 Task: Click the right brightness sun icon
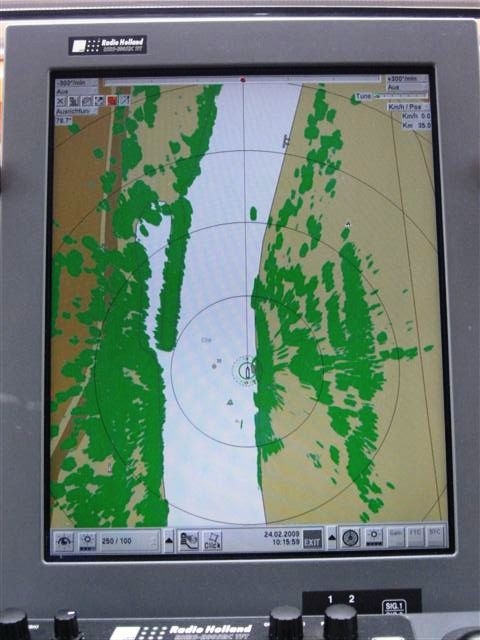(x=374, y=537)
